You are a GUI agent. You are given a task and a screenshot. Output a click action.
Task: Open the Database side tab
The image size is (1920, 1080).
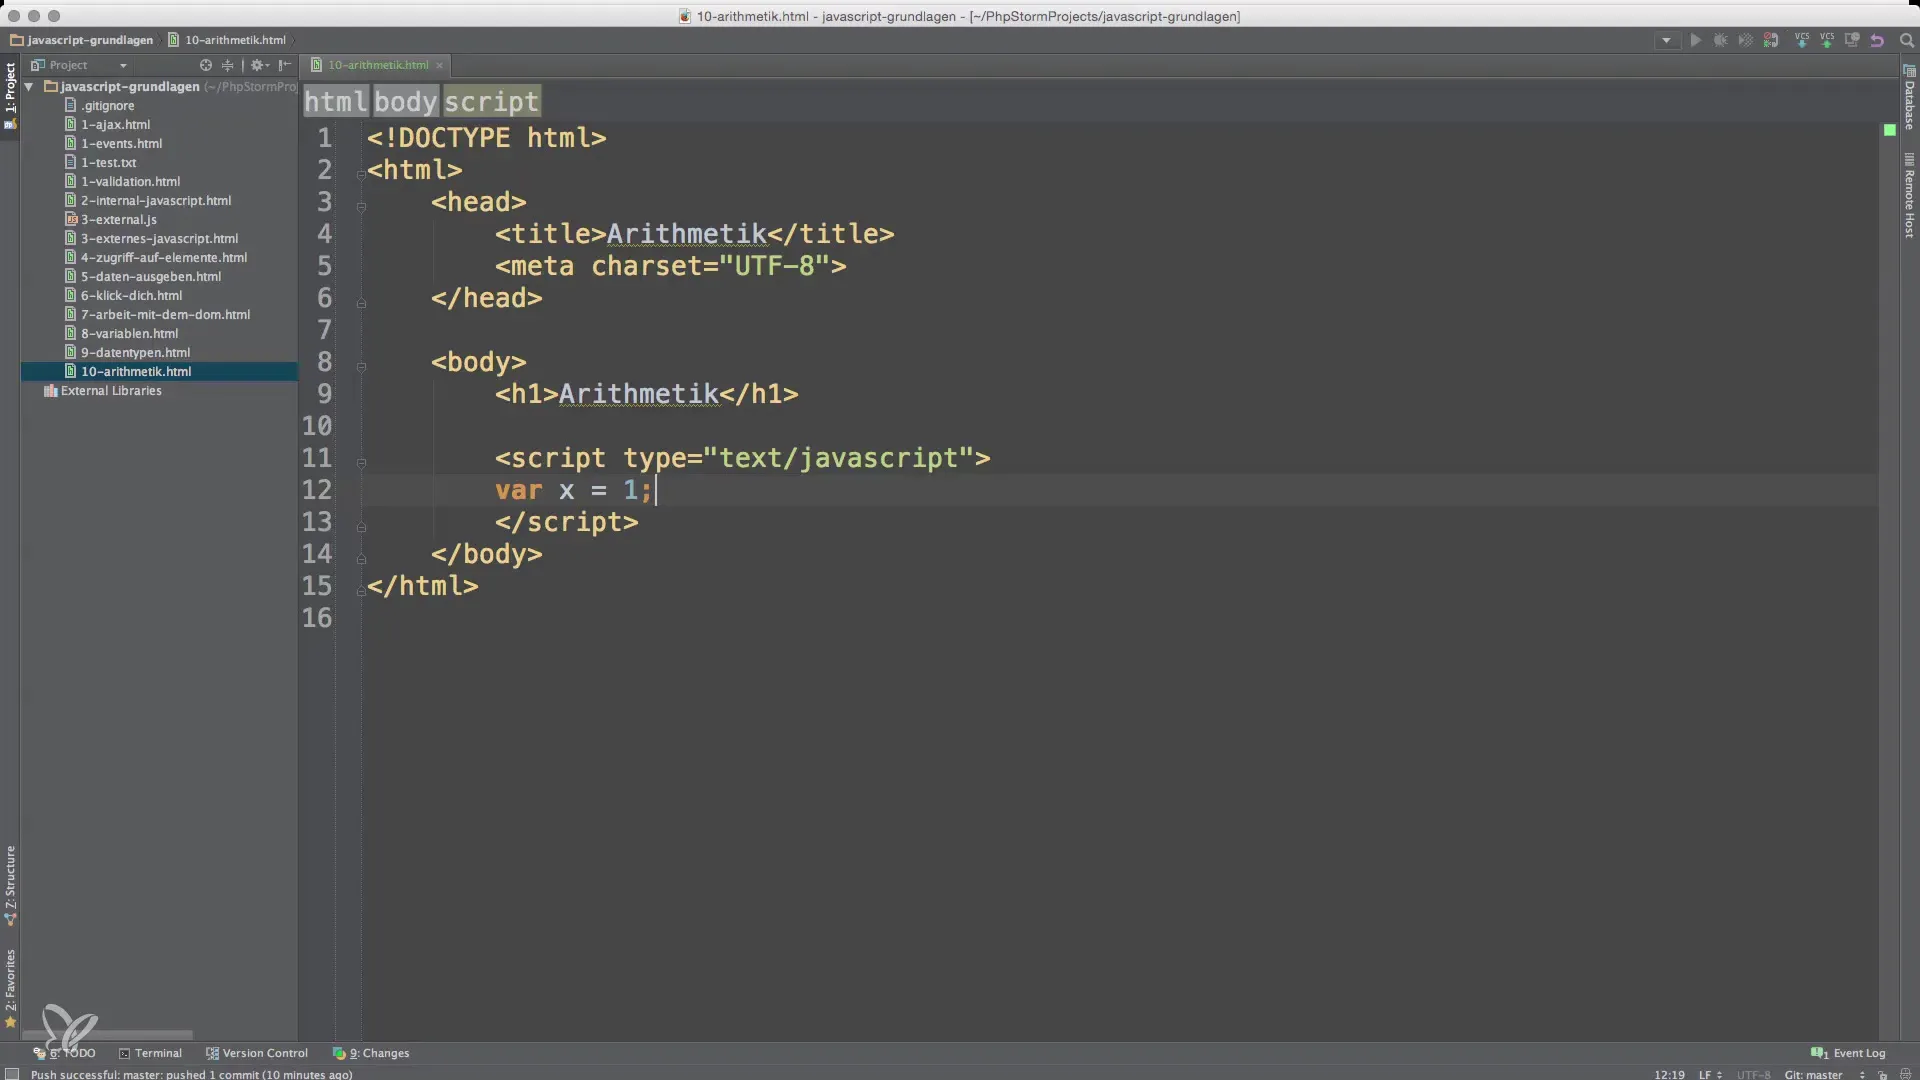(1909, 98)
